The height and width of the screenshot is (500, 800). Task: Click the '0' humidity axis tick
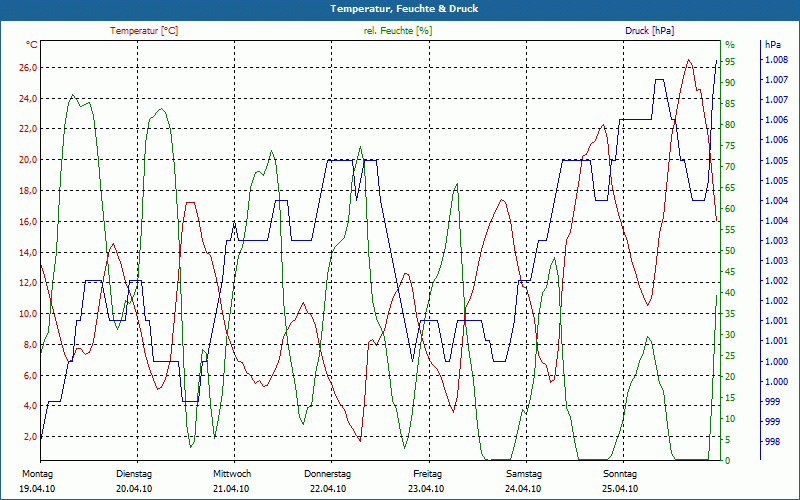click(x=728, y=461)
